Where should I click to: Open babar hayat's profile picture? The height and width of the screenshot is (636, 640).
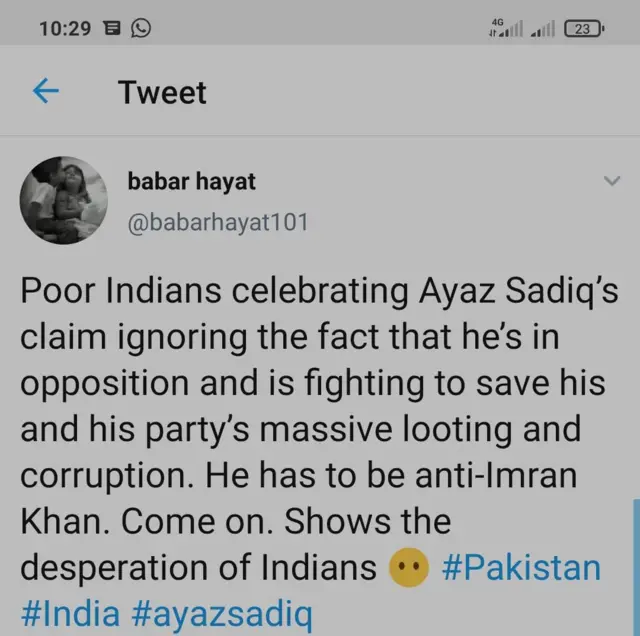[x=63, y=201]
